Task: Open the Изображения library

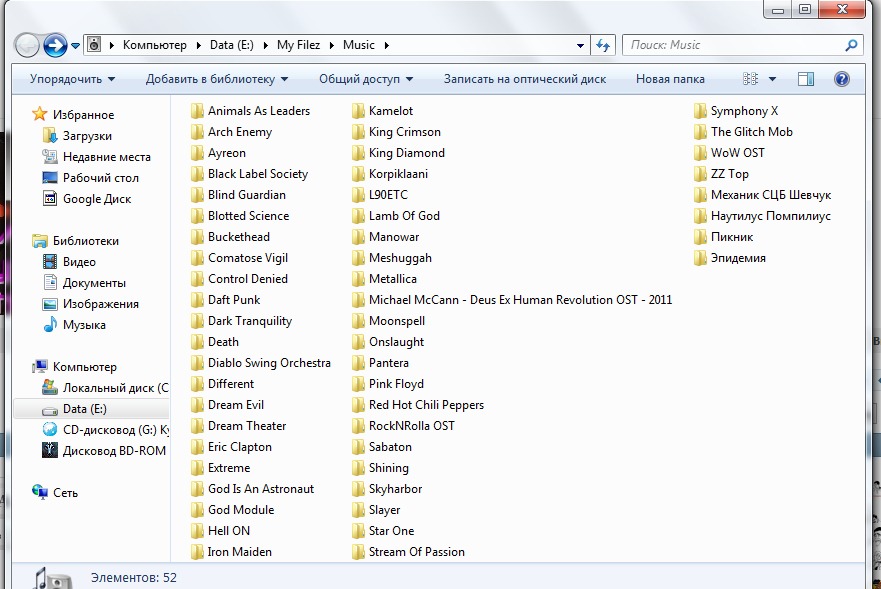Action: pos(101,304)
